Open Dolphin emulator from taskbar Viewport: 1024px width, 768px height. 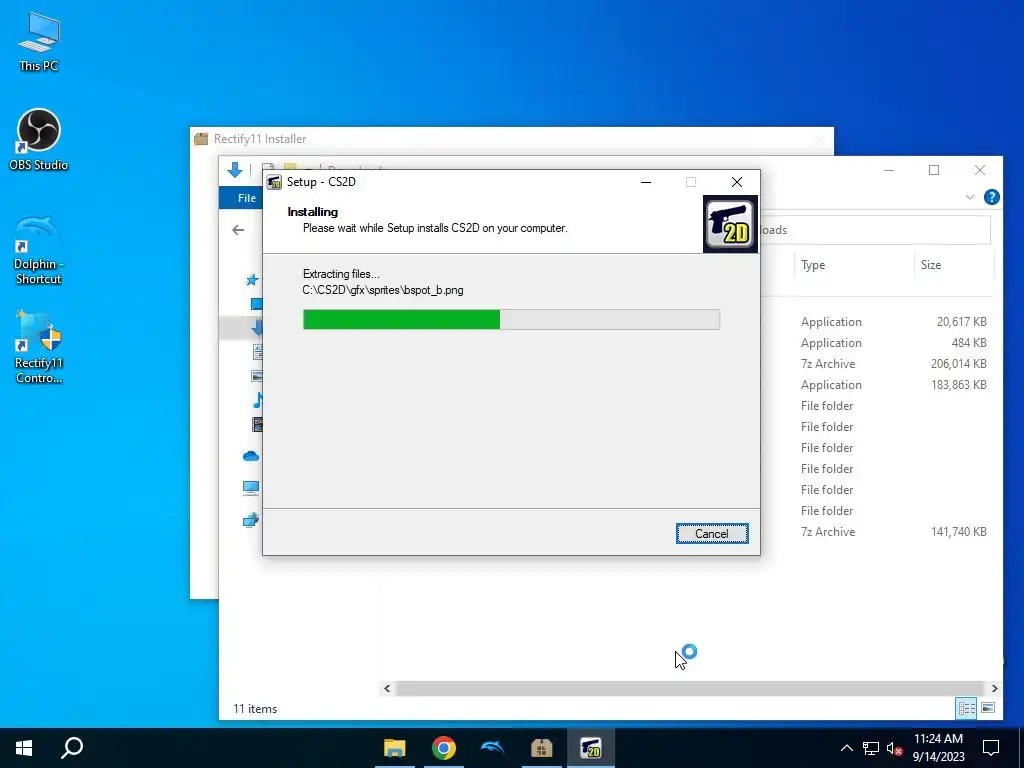click(x=492, y=748)
